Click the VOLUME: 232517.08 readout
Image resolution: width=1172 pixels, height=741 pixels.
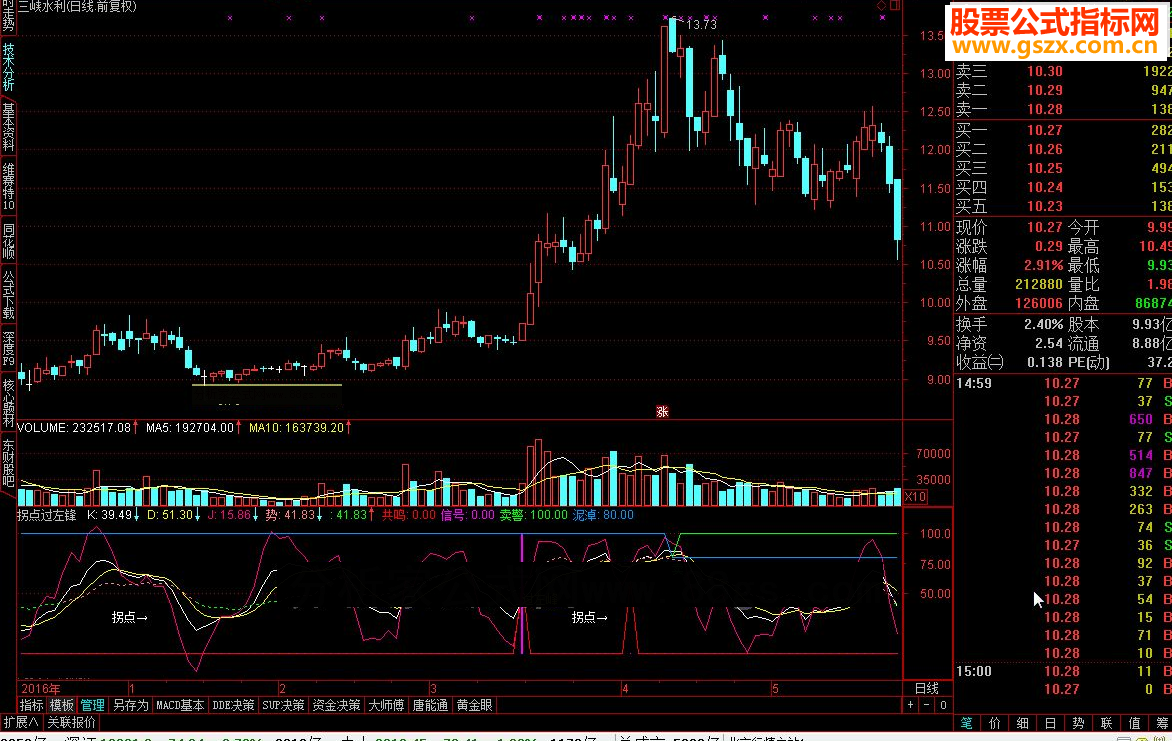(74, 428)
